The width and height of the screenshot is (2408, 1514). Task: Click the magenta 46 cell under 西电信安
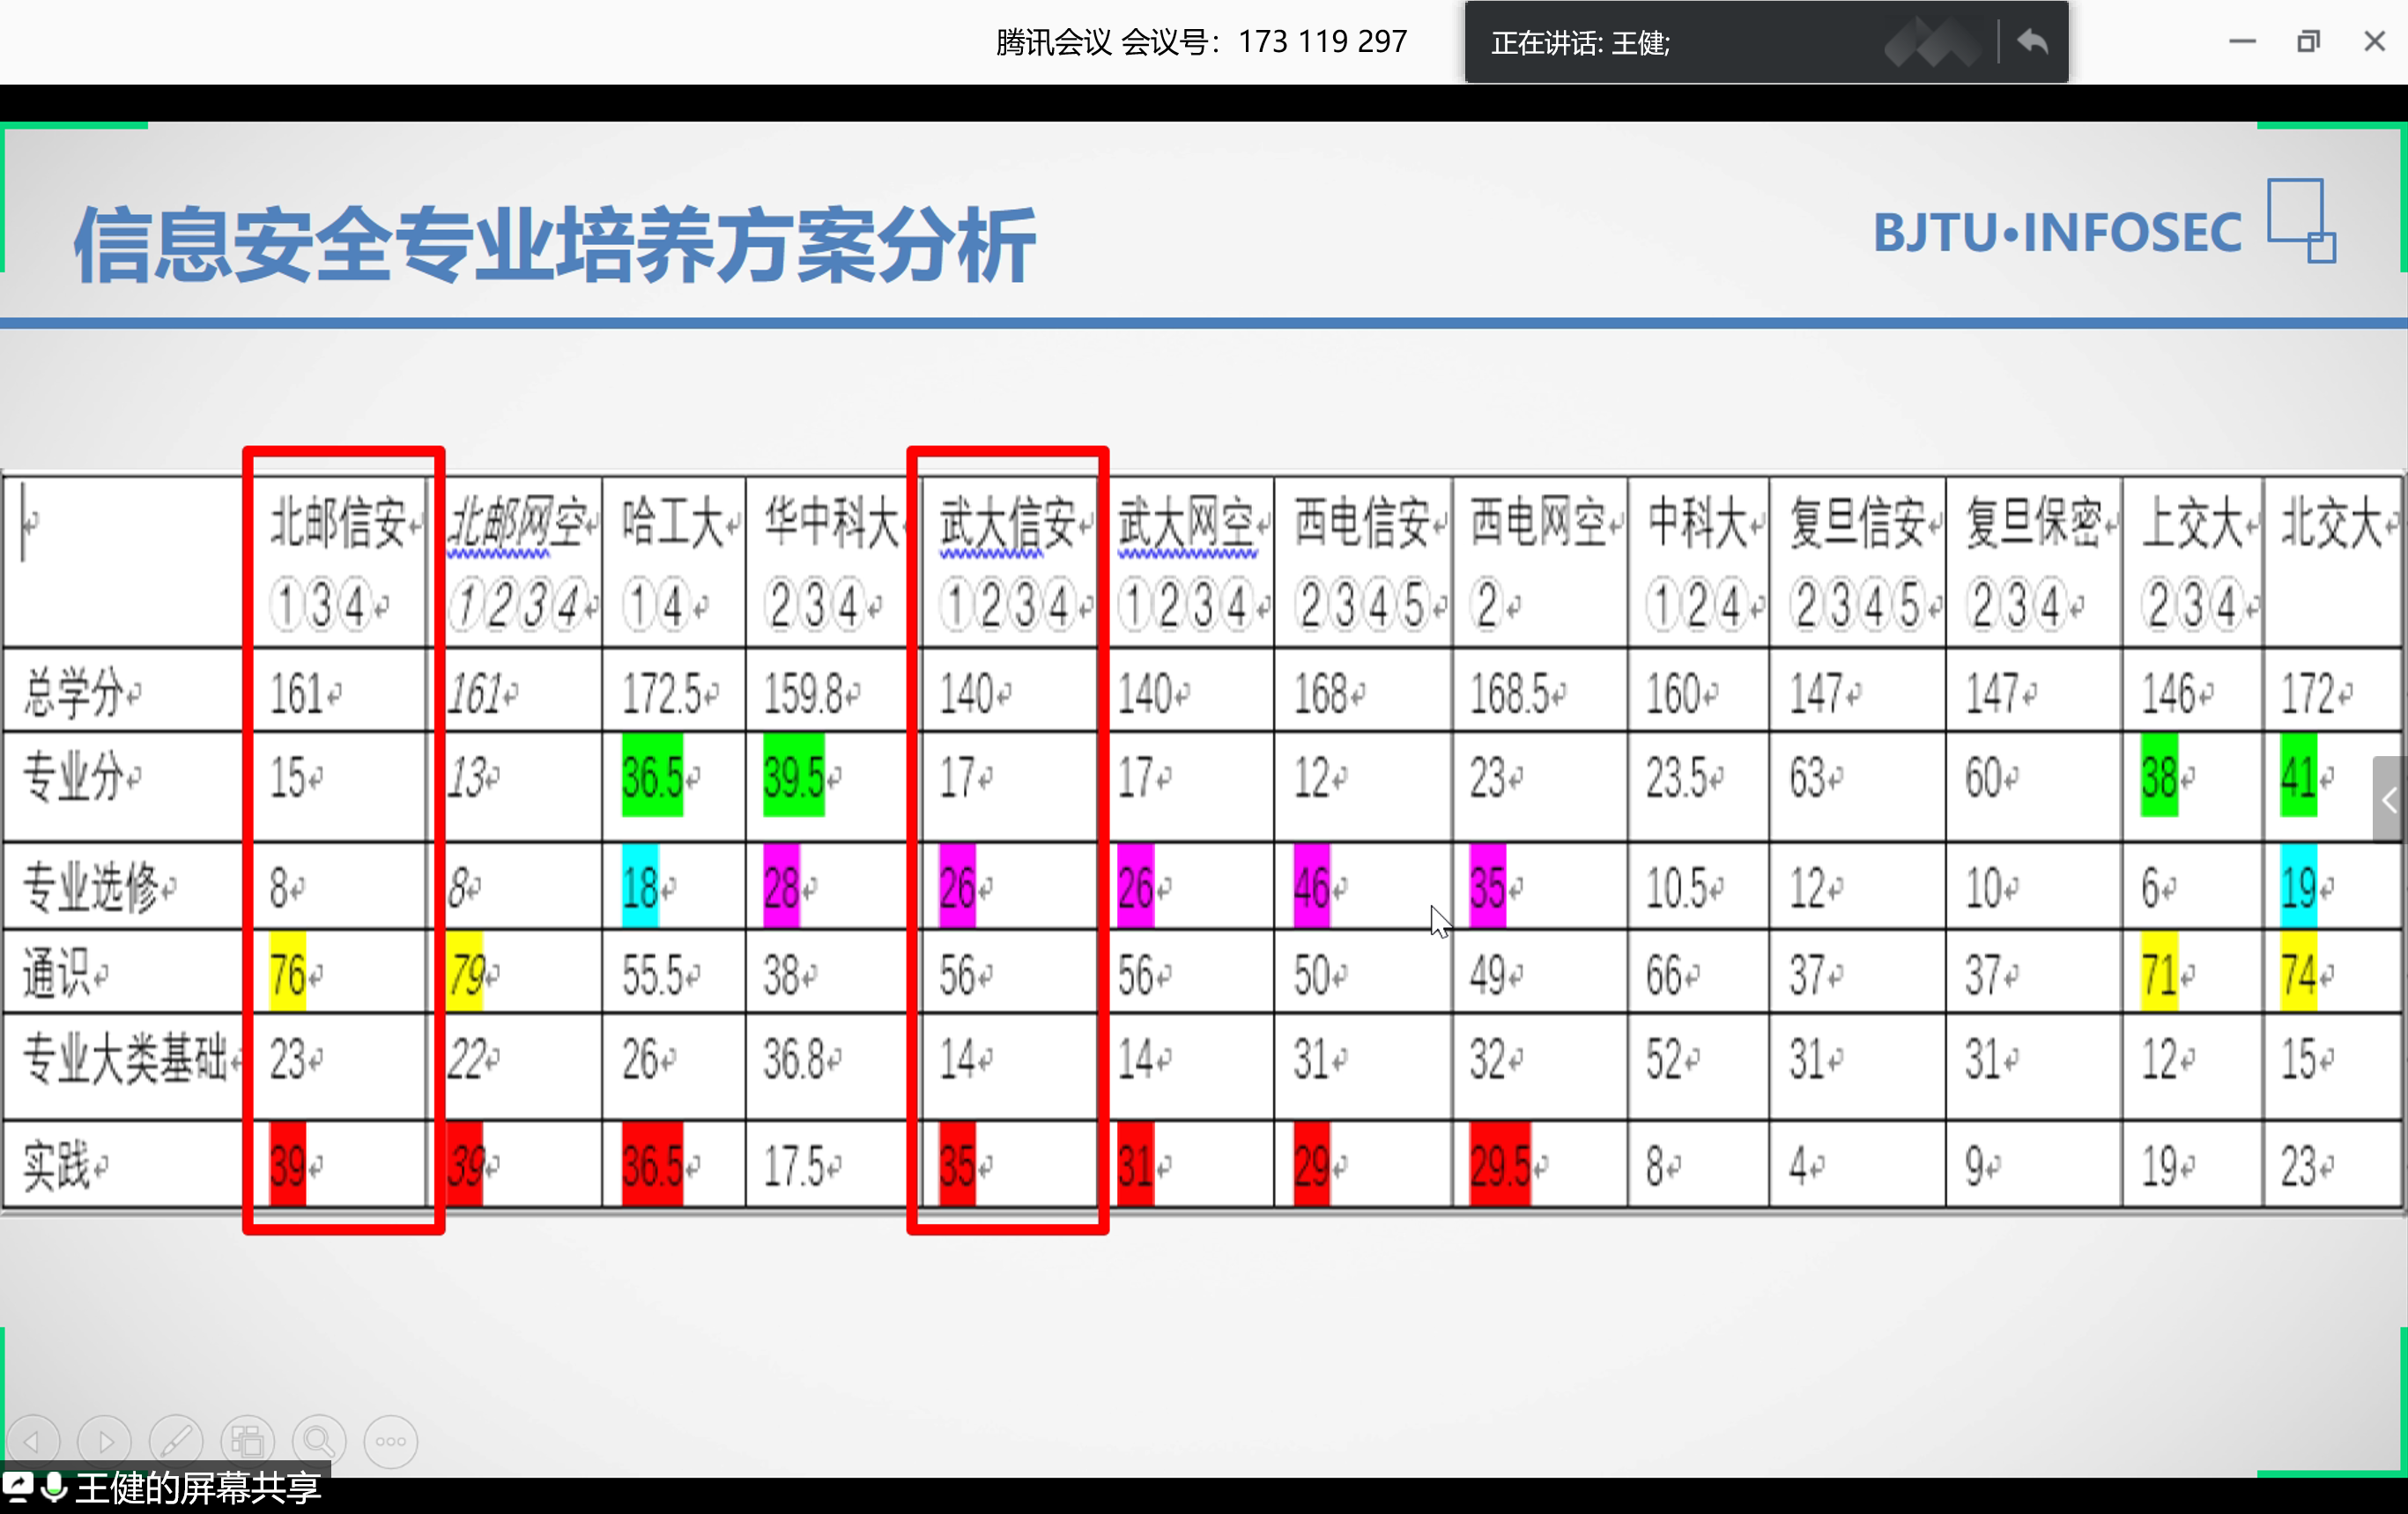pyautogui.click(x=1312, y=887)
